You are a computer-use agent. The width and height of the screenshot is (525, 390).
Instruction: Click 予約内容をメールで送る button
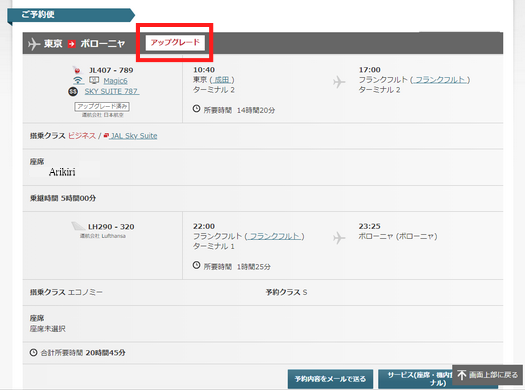330,379
